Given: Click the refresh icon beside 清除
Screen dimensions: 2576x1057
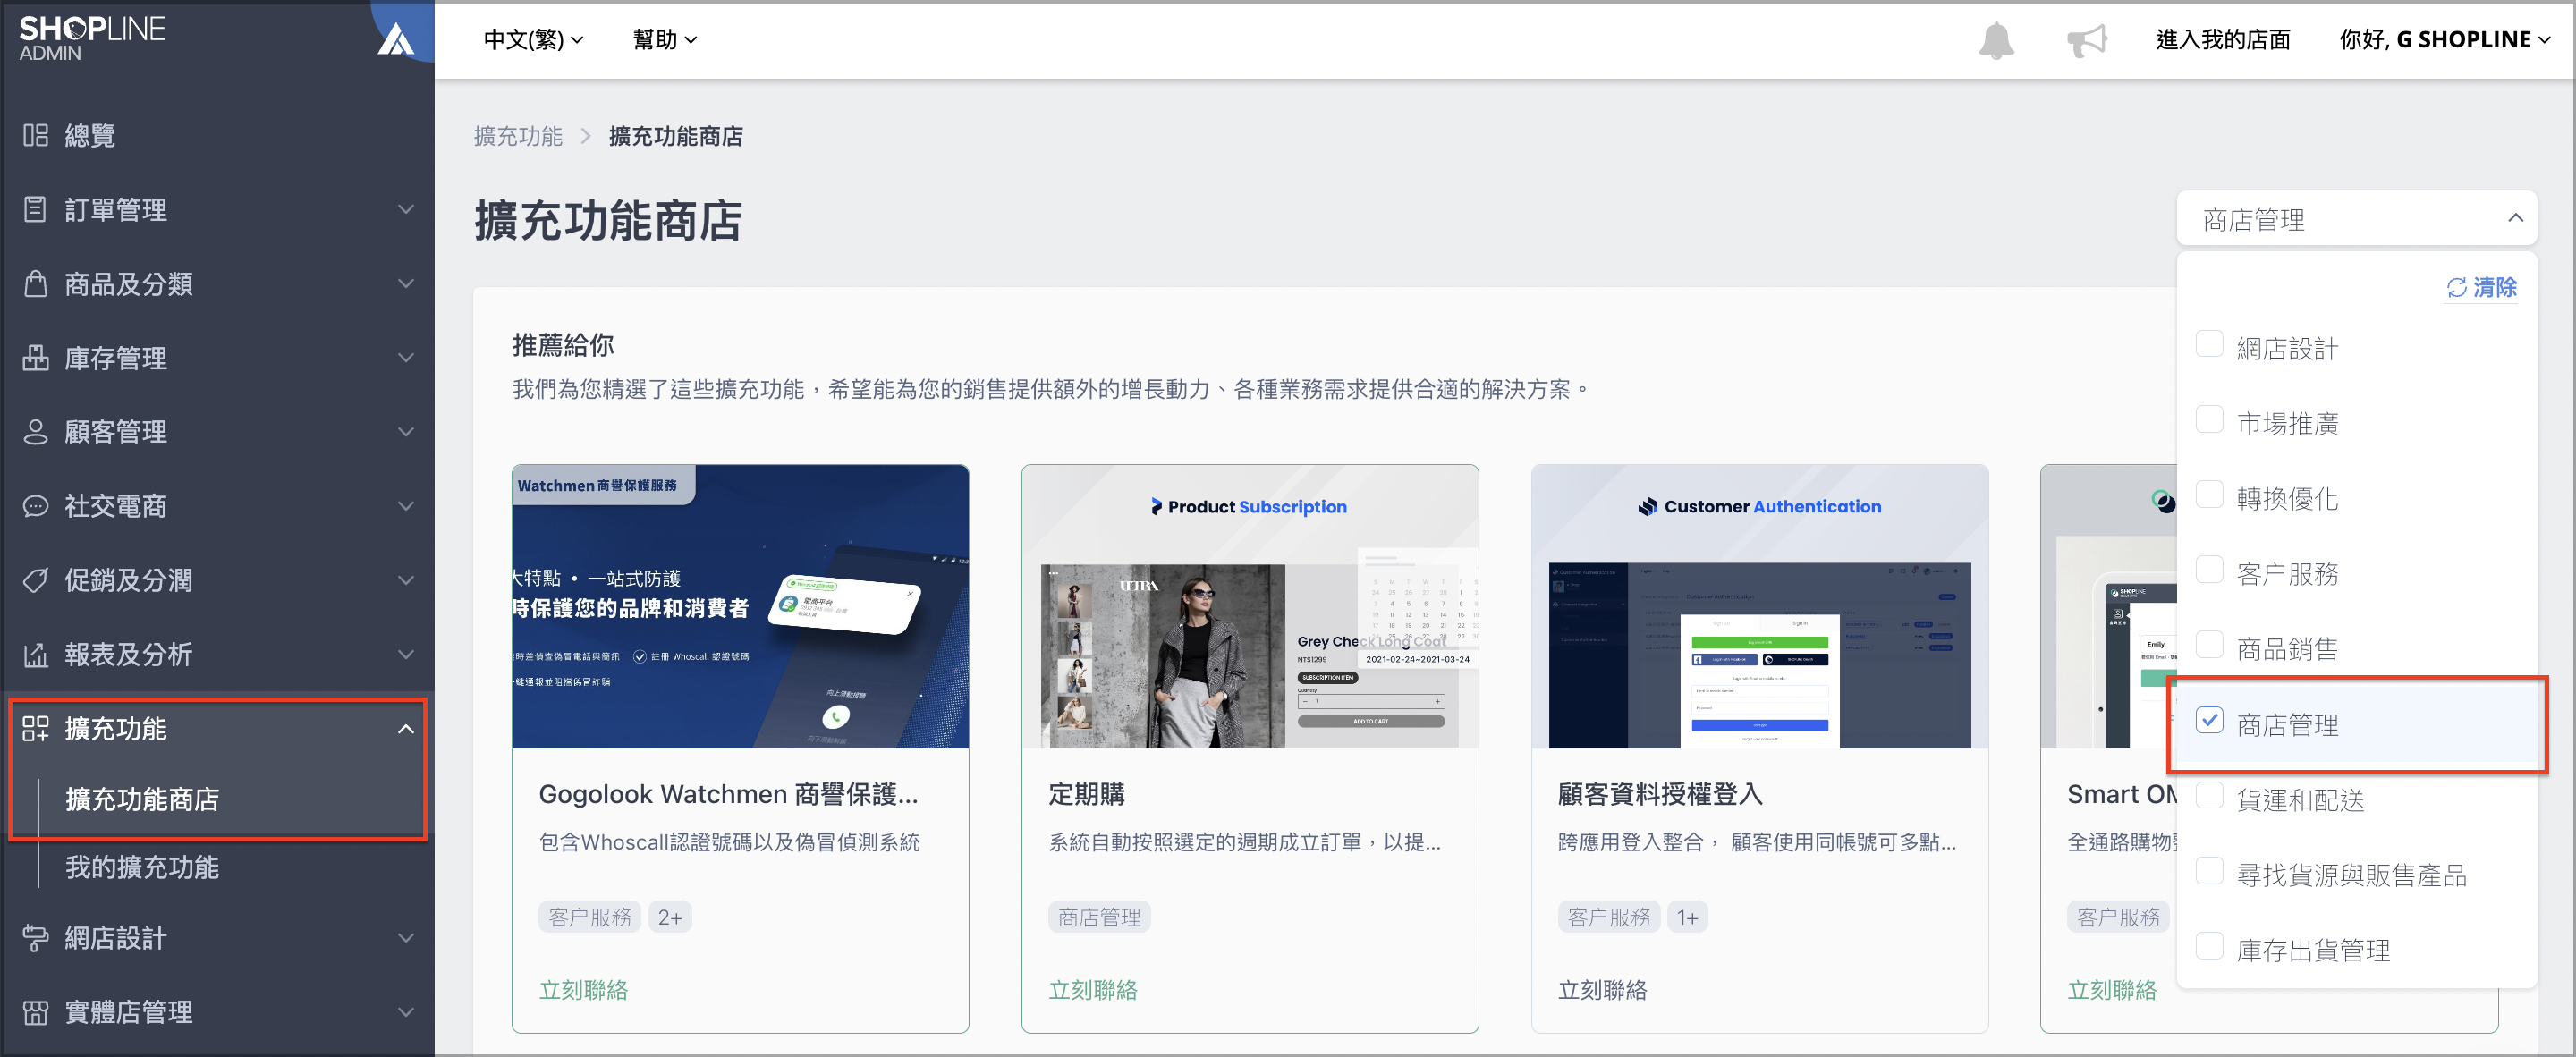Looking at the screenshot, I should (2456, 288).
